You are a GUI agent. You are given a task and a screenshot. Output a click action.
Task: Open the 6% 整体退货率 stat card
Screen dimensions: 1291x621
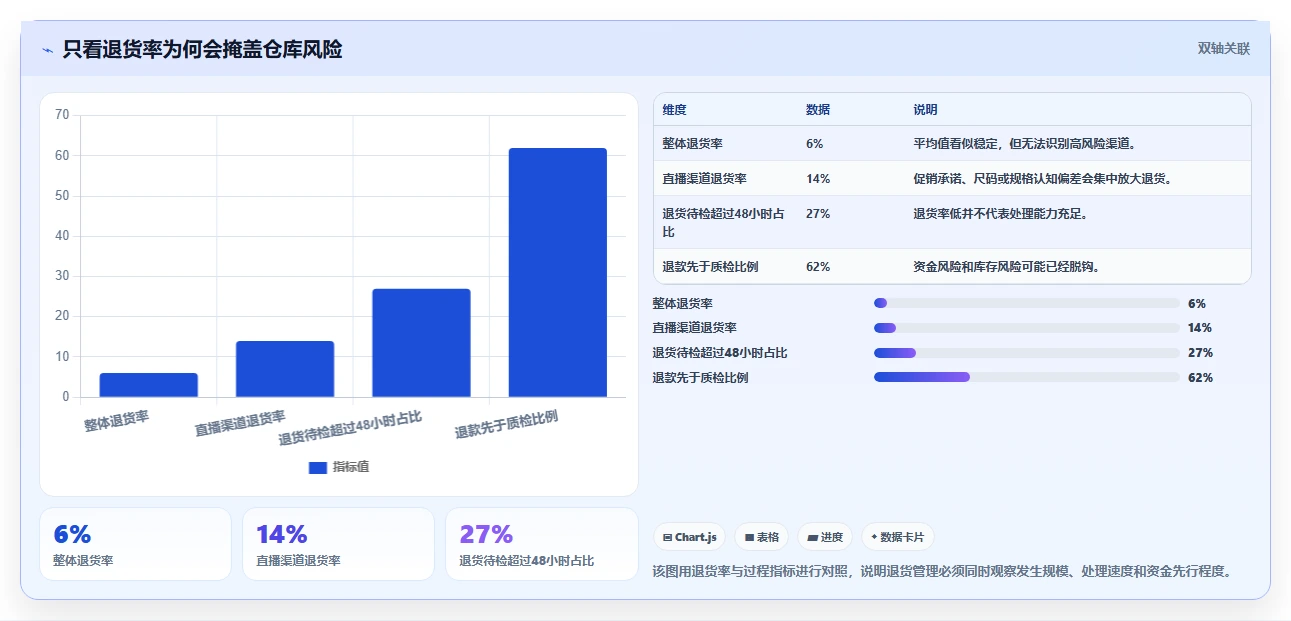point(135,544)
